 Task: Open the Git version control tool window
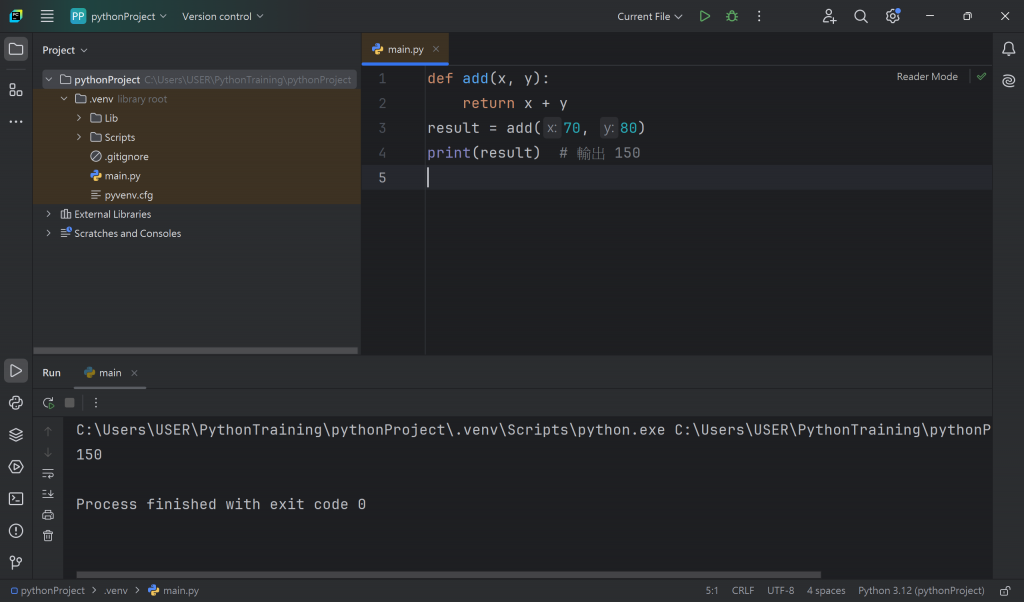[16, 563]
